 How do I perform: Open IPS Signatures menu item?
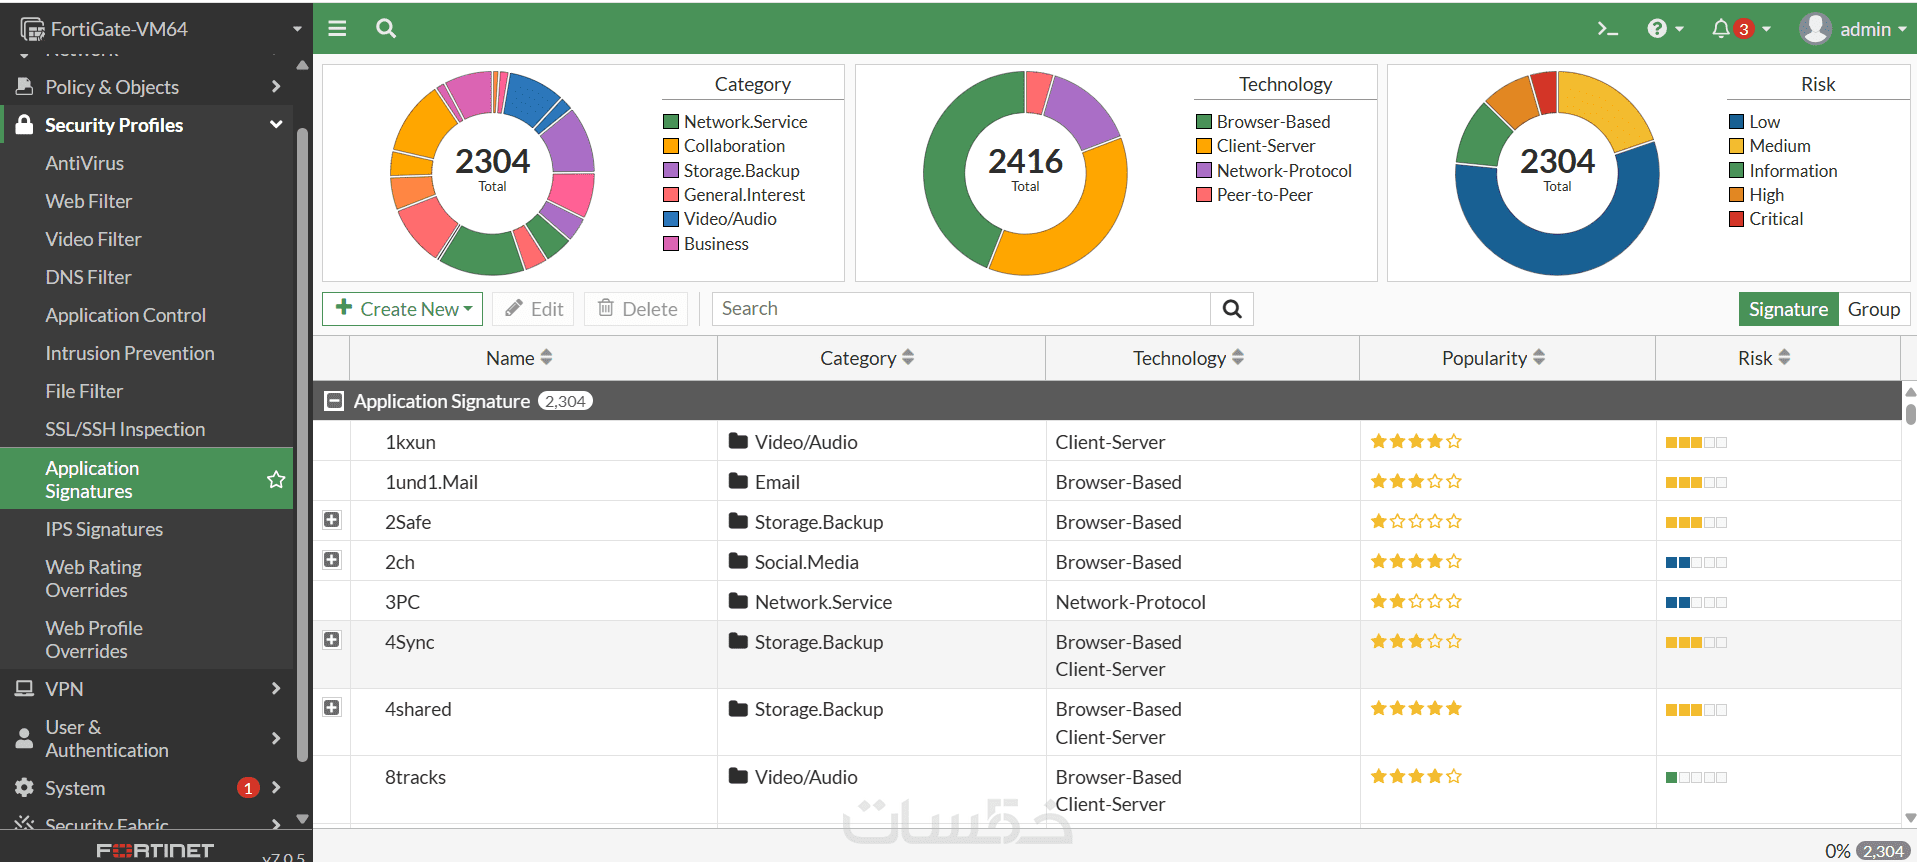104,529
